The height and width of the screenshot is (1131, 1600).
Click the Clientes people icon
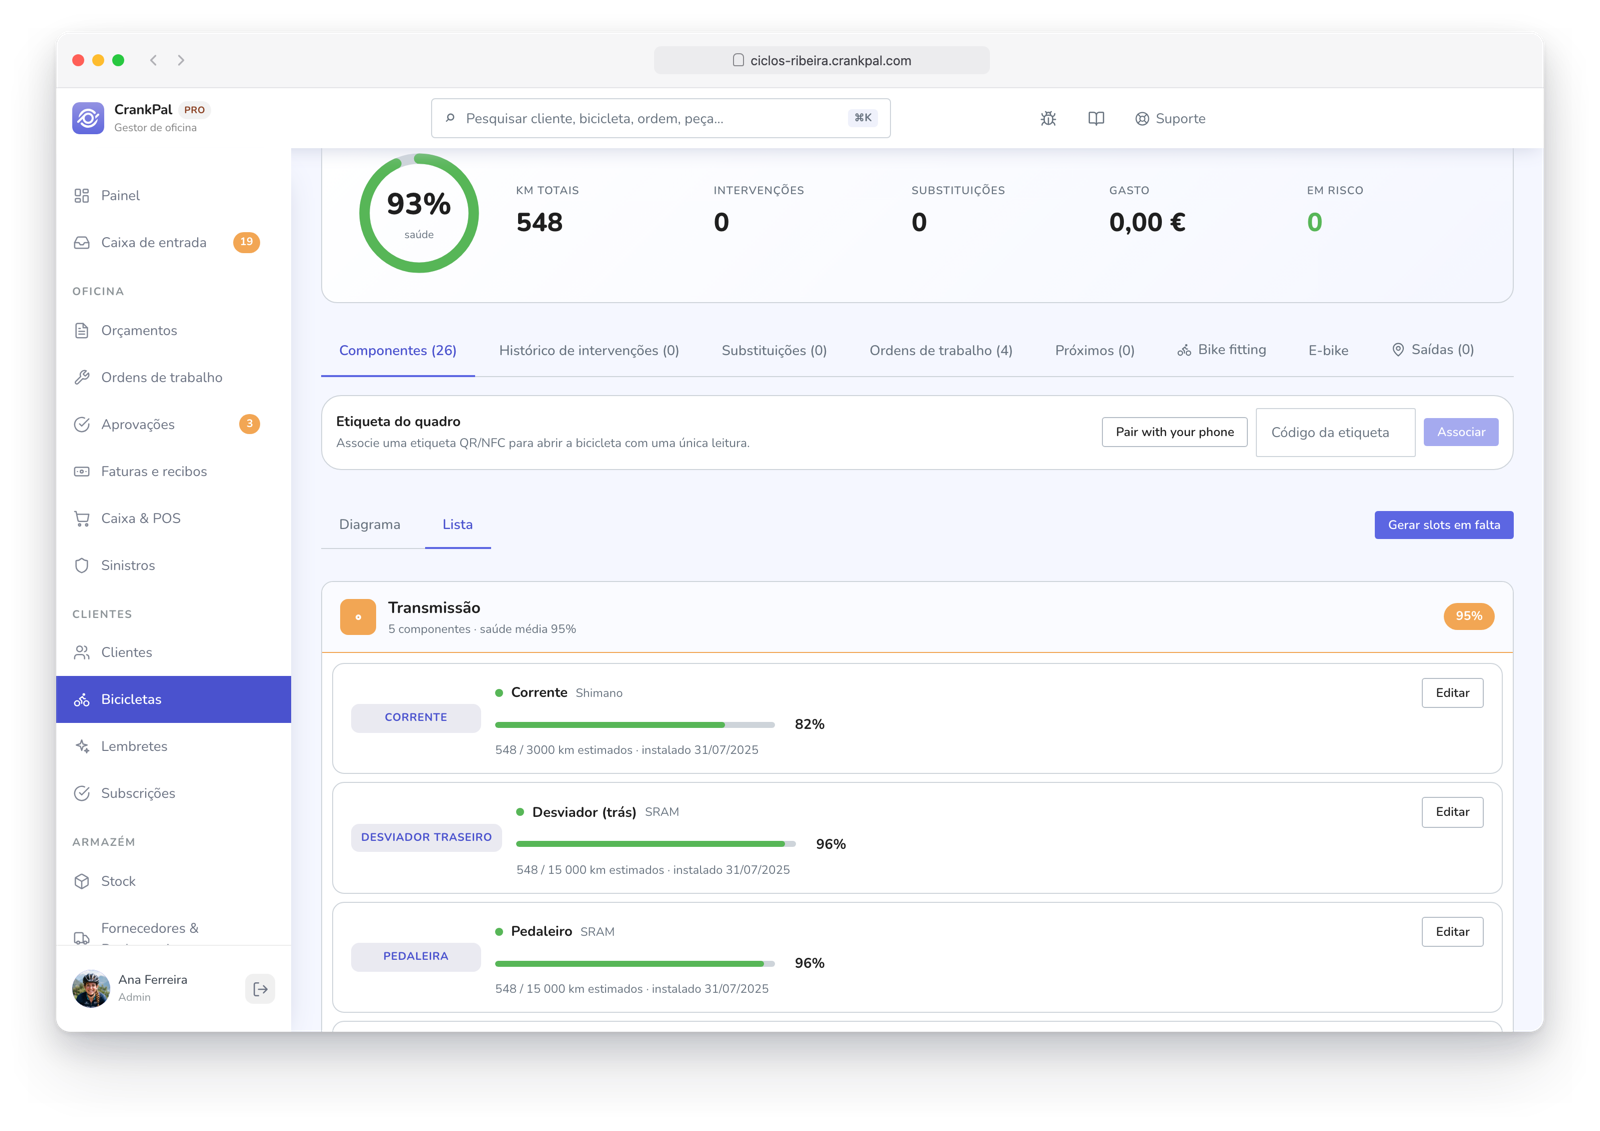(82, 652)
